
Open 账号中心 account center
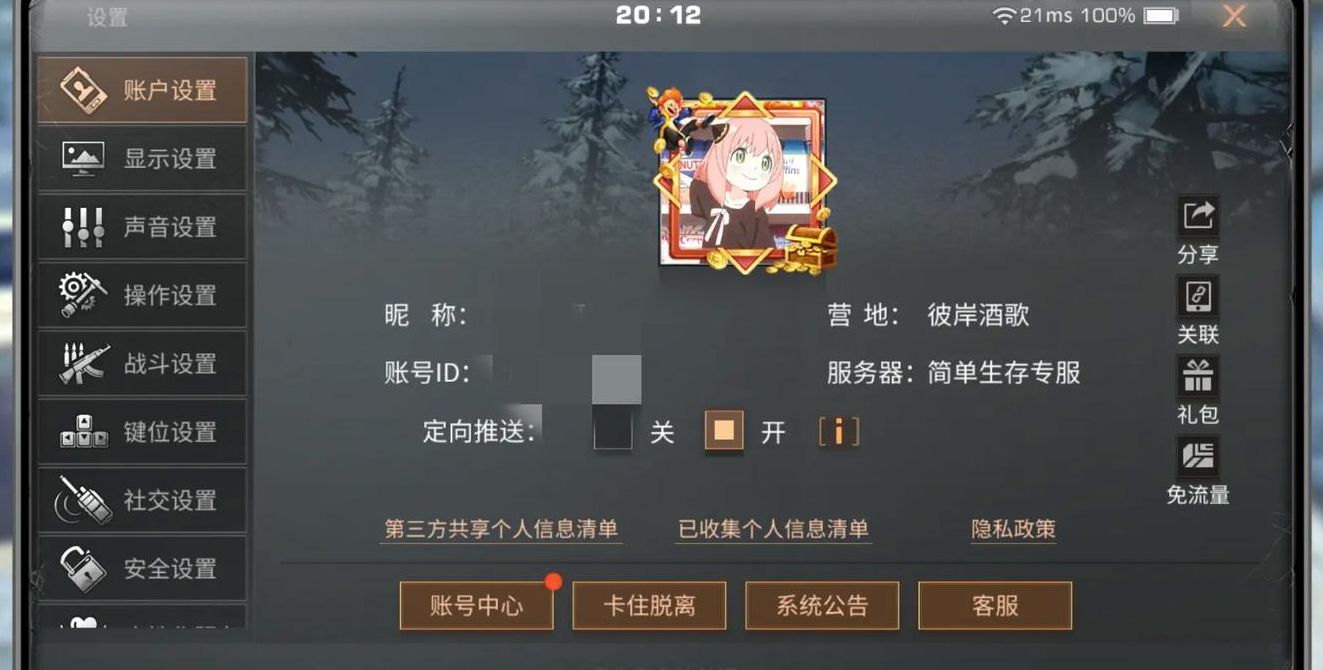tap(477, 605)
